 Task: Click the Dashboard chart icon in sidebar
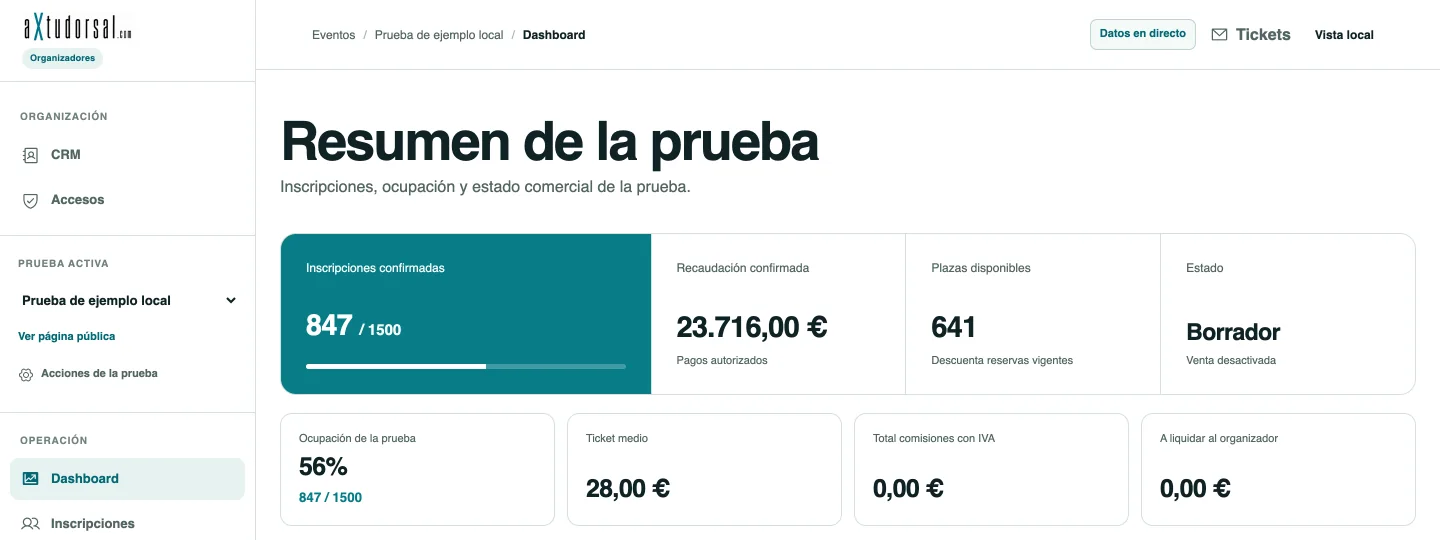tap(31, 479)
